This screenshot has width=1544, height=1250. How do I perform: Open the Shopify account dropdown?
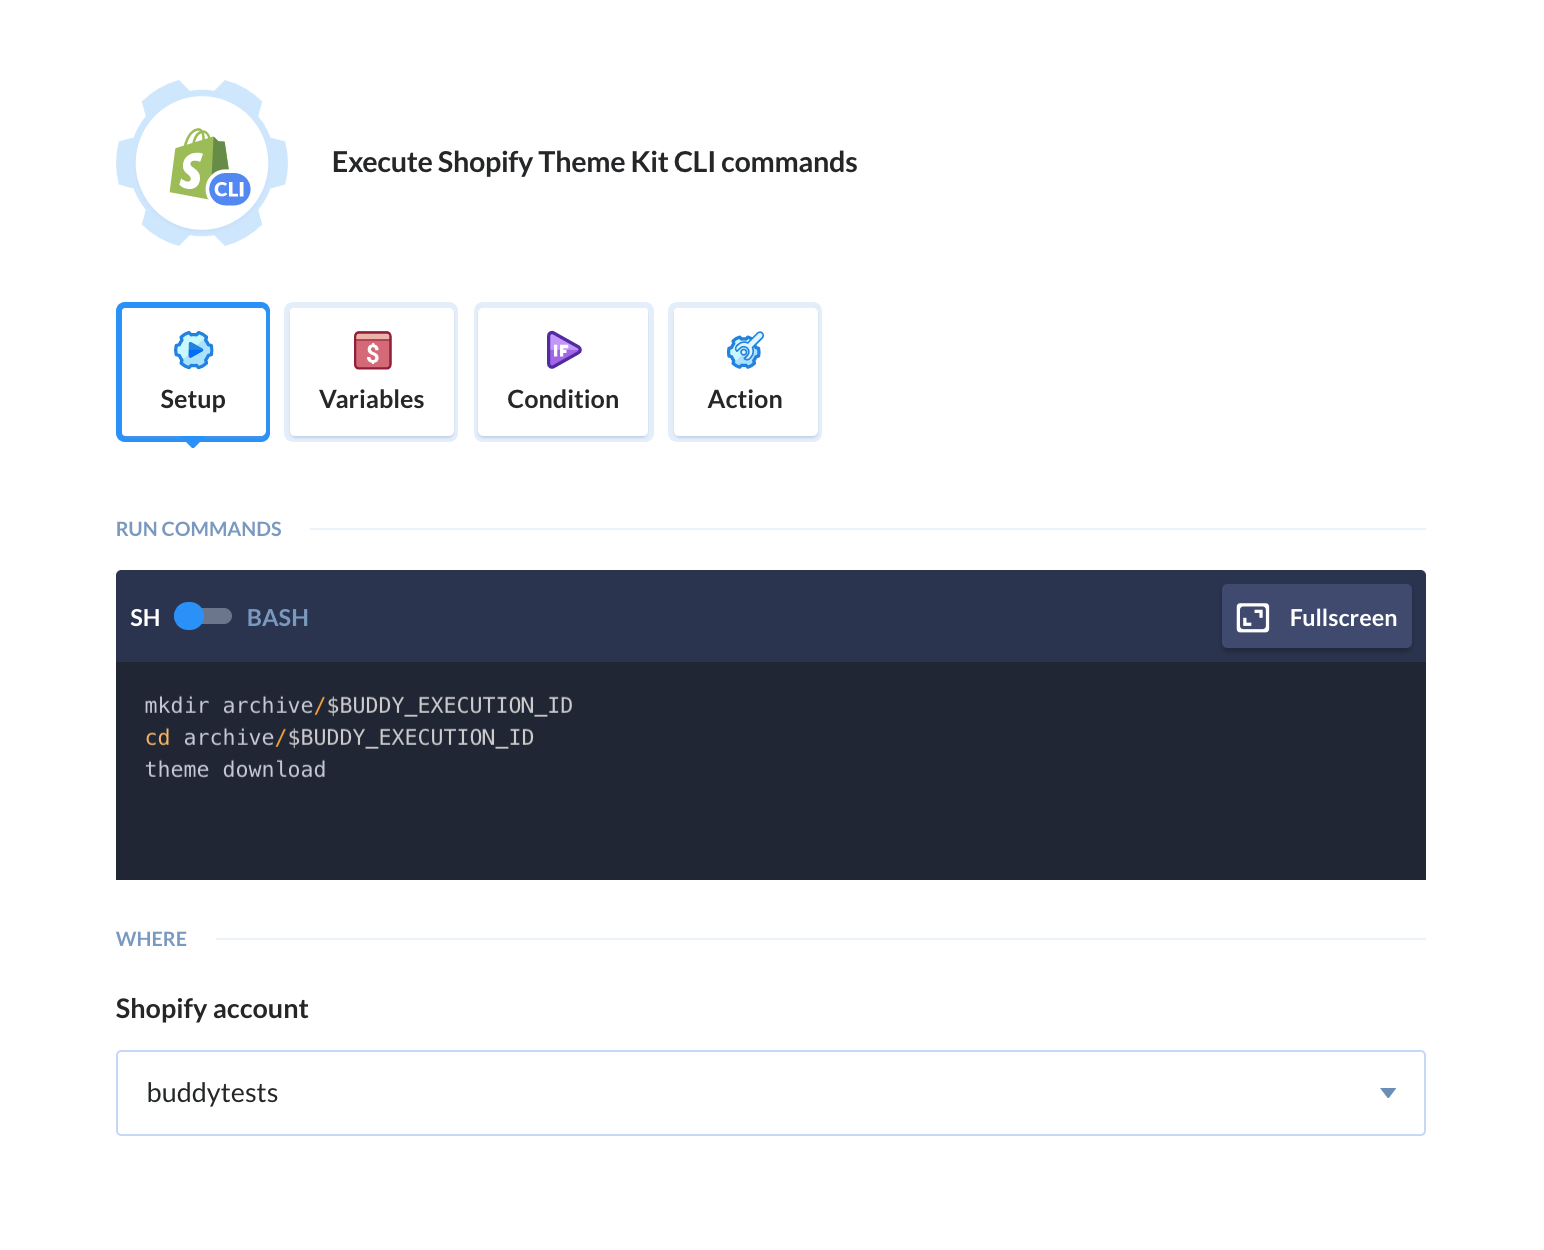770,1092
